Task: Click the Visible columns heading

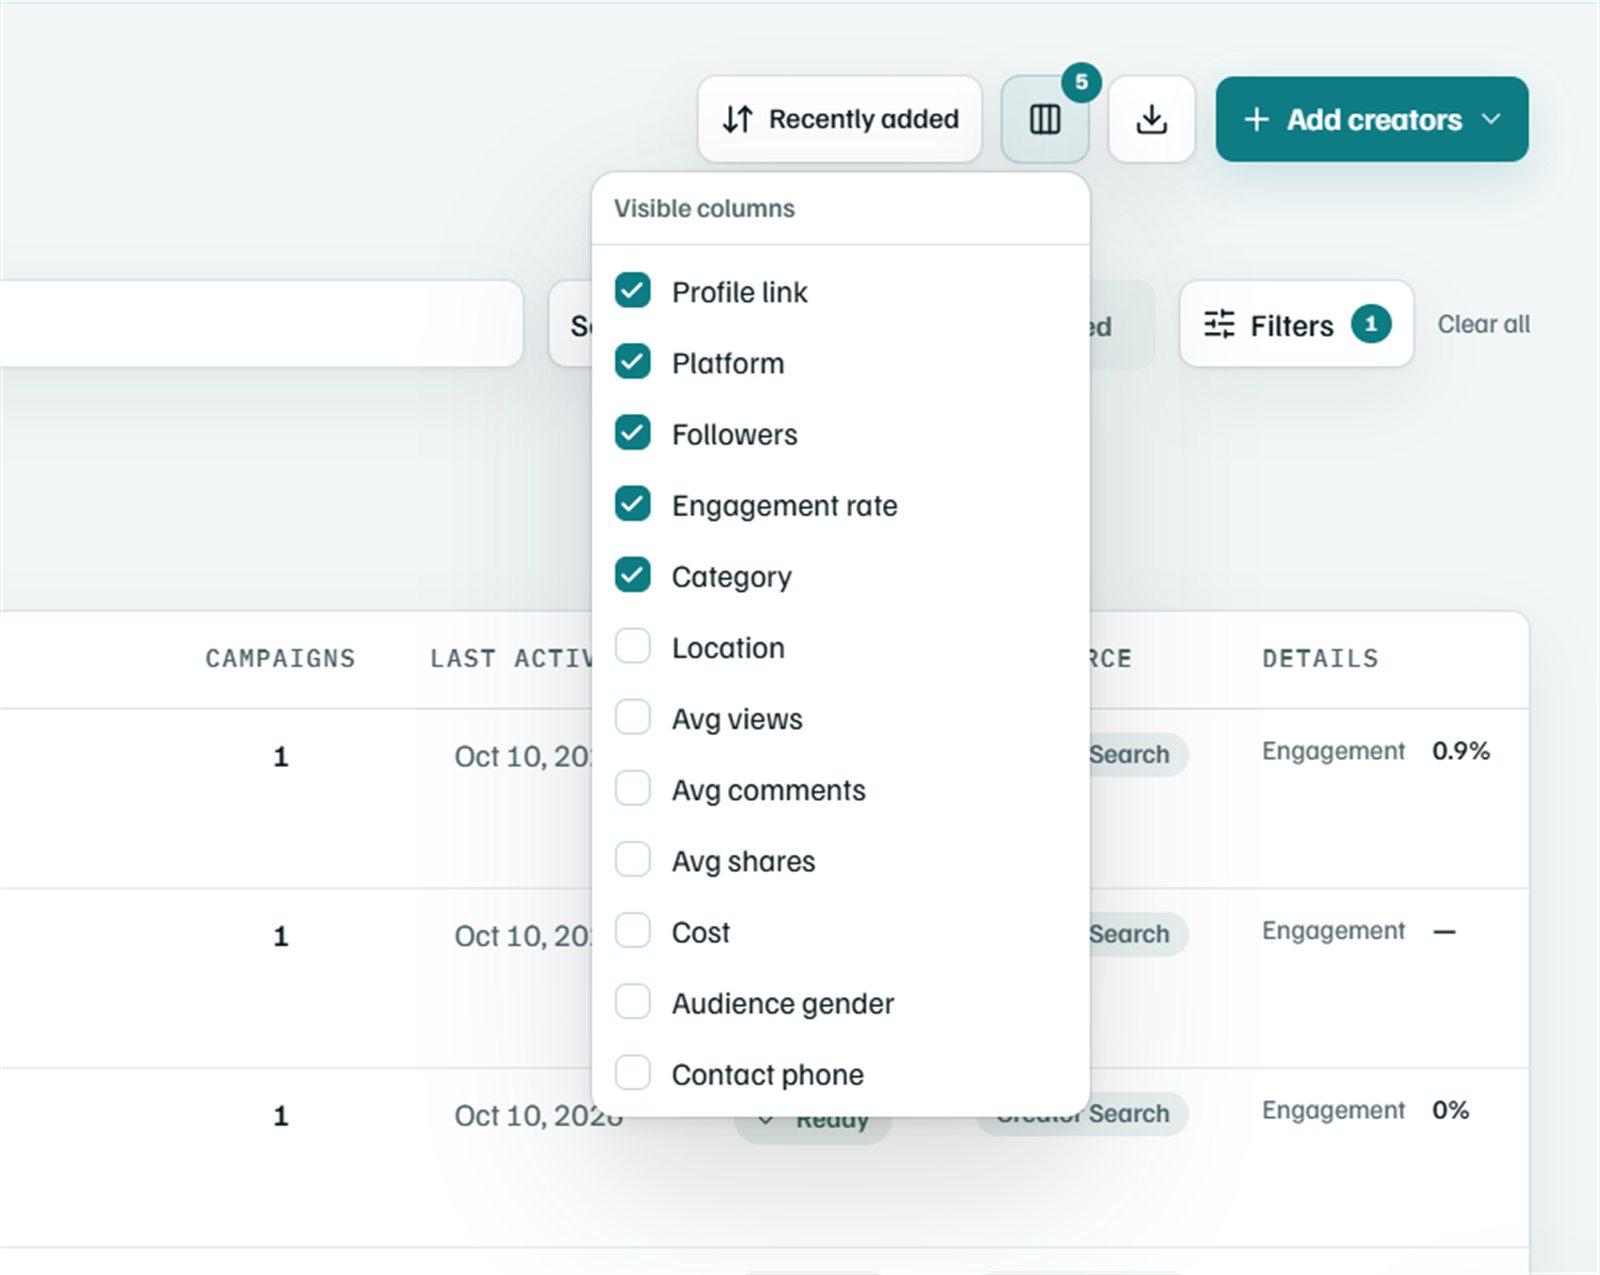Action: point(704,208)
